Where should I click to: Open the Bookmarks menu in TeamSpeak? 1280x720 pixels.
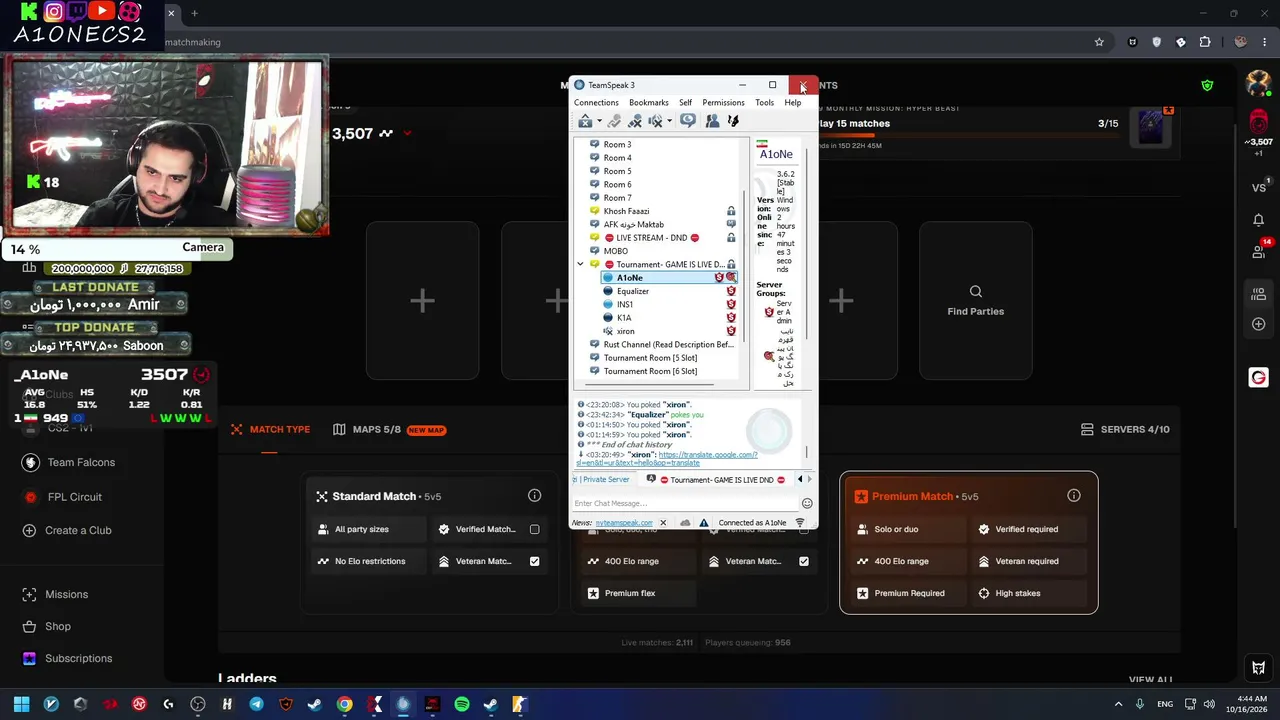648,102
